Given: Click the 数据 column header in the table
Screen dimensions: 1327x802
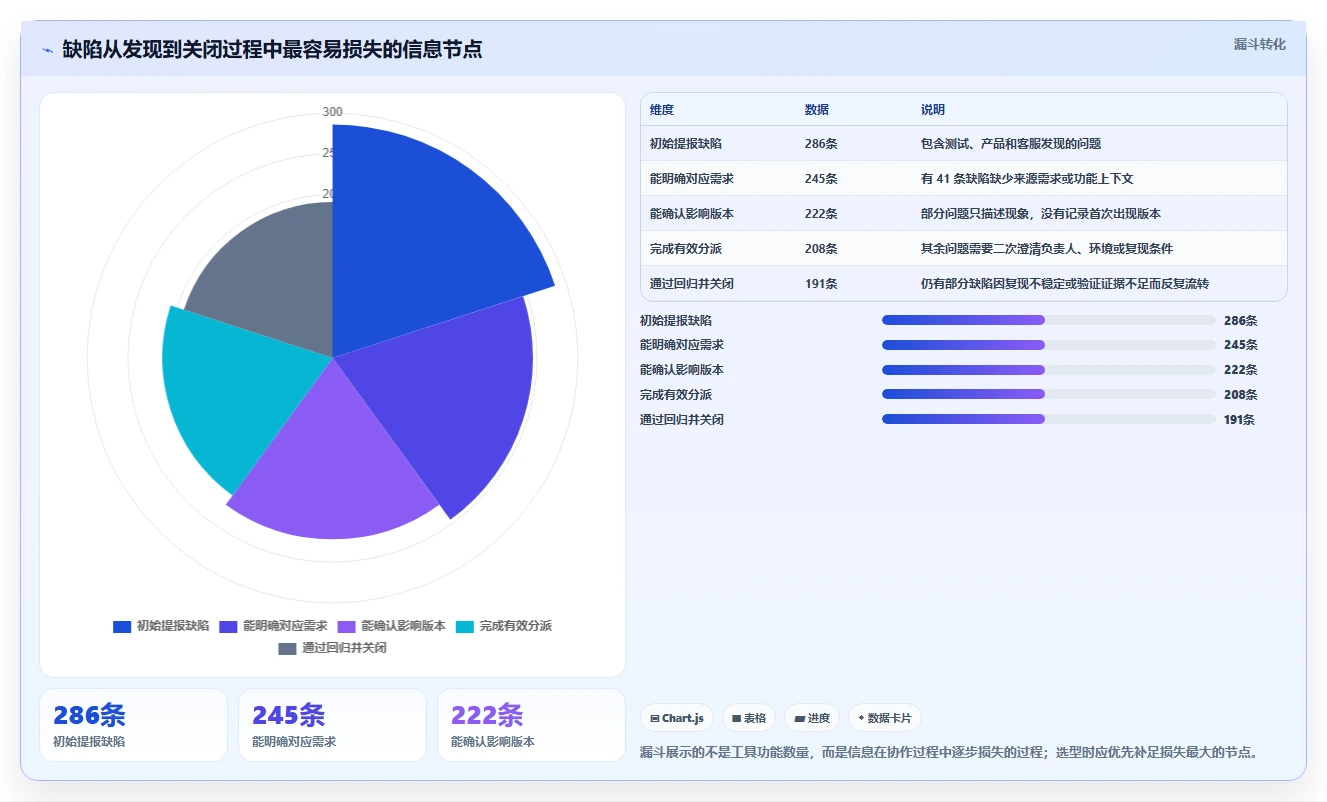Looking at the screenshot, I should [817, 110].
